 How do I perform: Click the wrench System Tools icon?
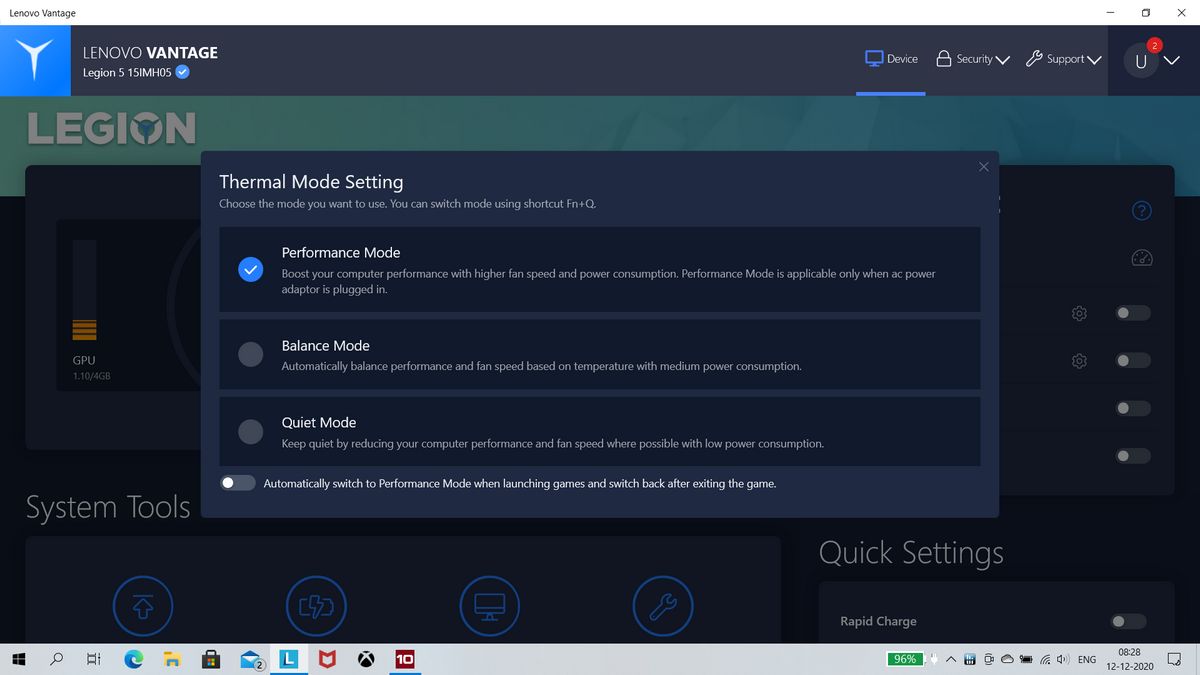tap(664, 605)
